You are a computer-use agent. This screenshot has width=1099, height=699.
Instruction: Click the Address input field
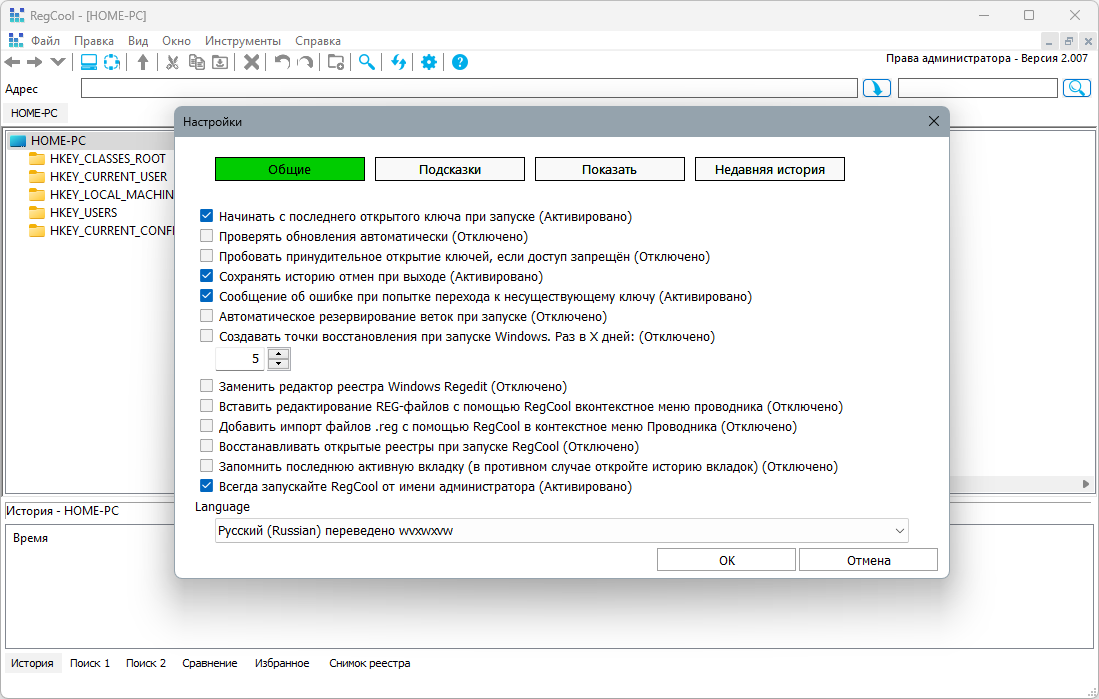[x=469, y=88]
